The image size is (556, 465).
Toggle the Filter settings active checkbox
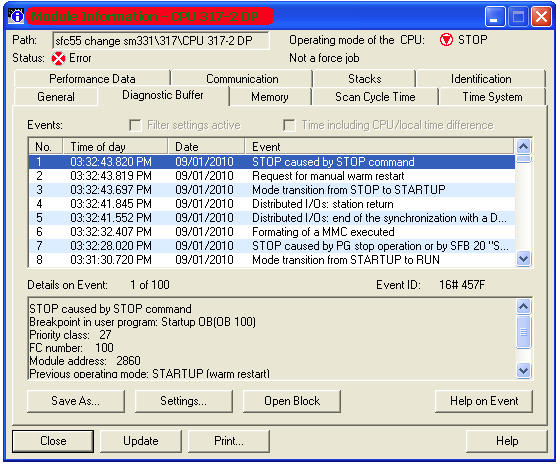(135, 125)
